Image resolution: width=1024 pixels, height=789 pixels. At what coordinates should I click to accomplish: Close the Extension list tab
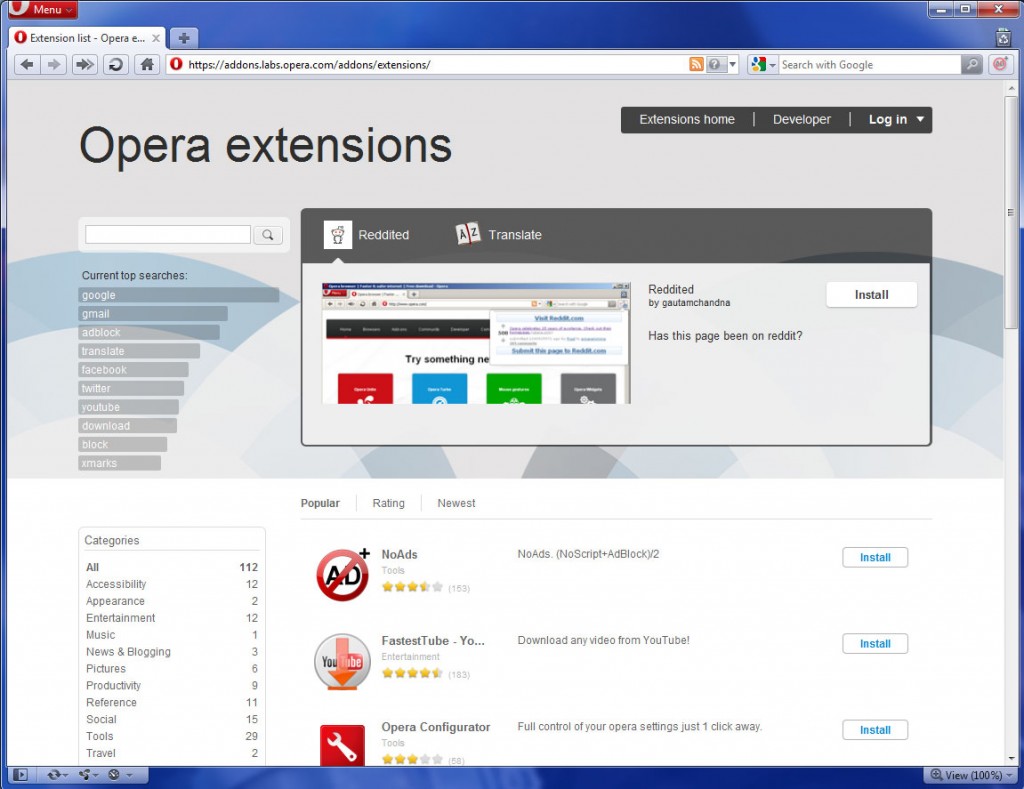pos(156,39)
